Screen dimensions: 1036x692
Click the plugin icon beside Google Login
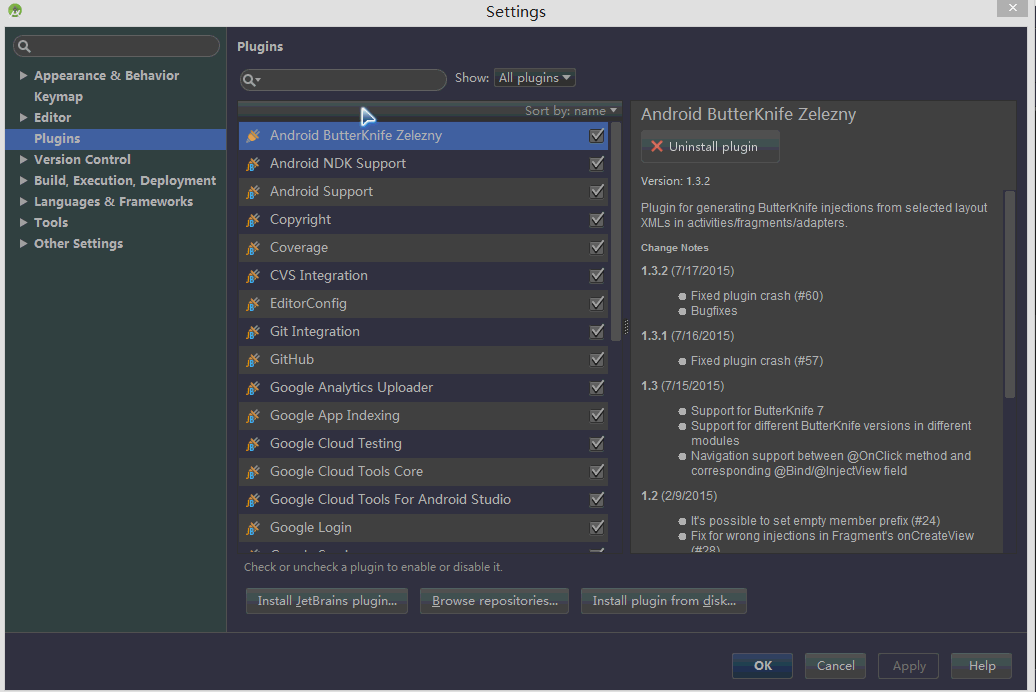click(253, 528)
